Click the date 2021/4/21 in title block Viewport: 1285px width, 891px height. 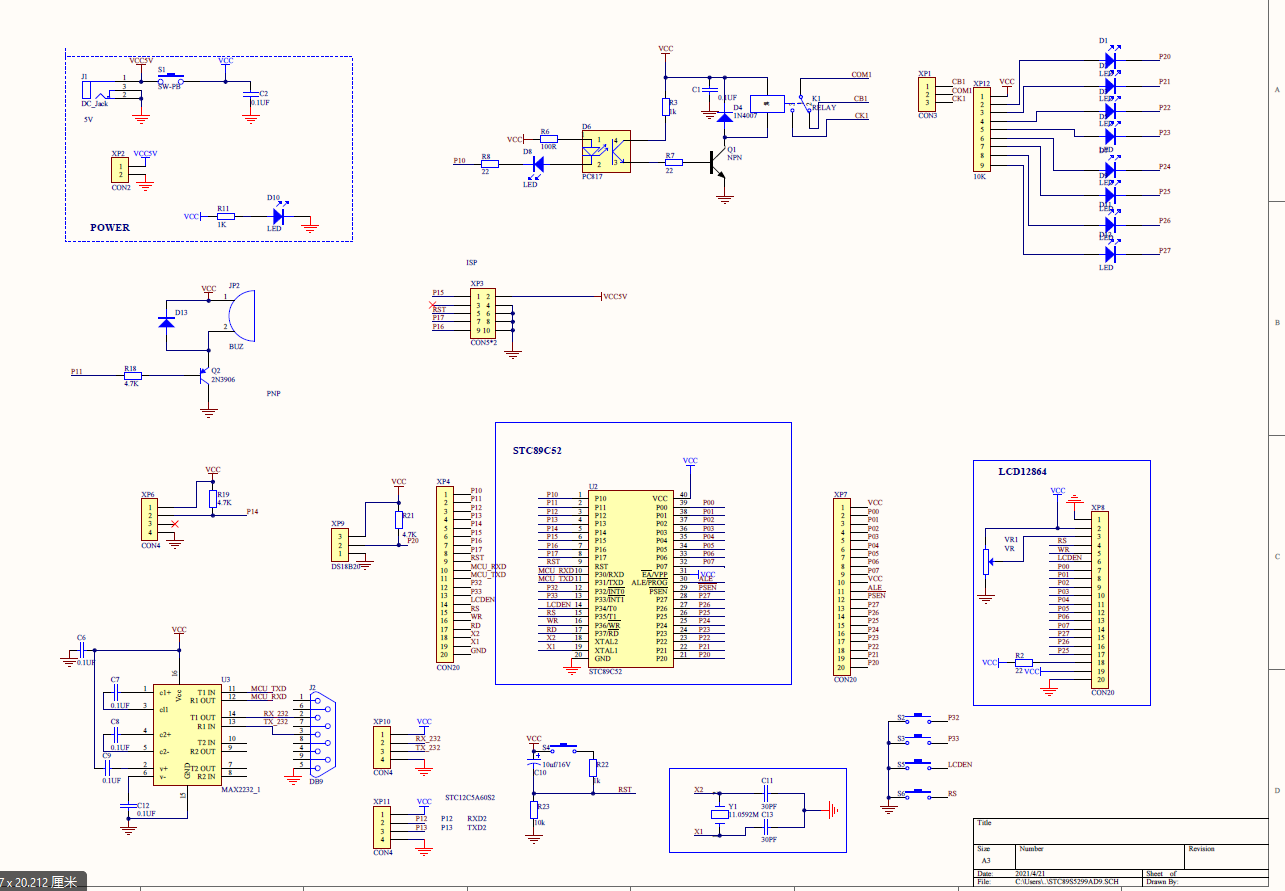pyautogui.click(x=1032, y=873)
